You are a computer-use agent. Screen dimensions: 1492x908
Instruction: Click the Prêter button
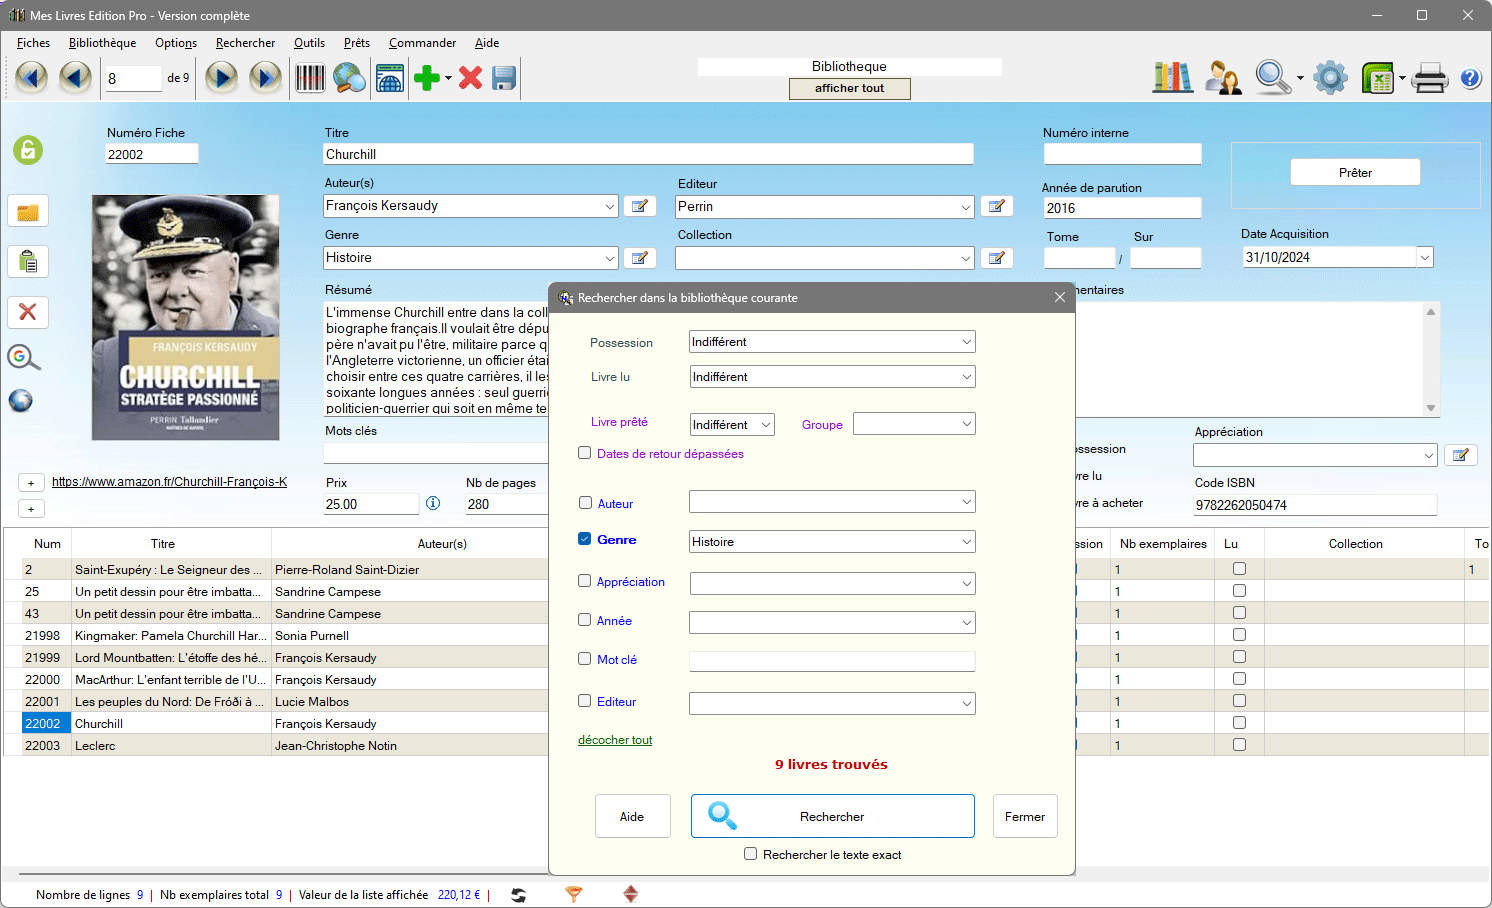point(1355,172)
